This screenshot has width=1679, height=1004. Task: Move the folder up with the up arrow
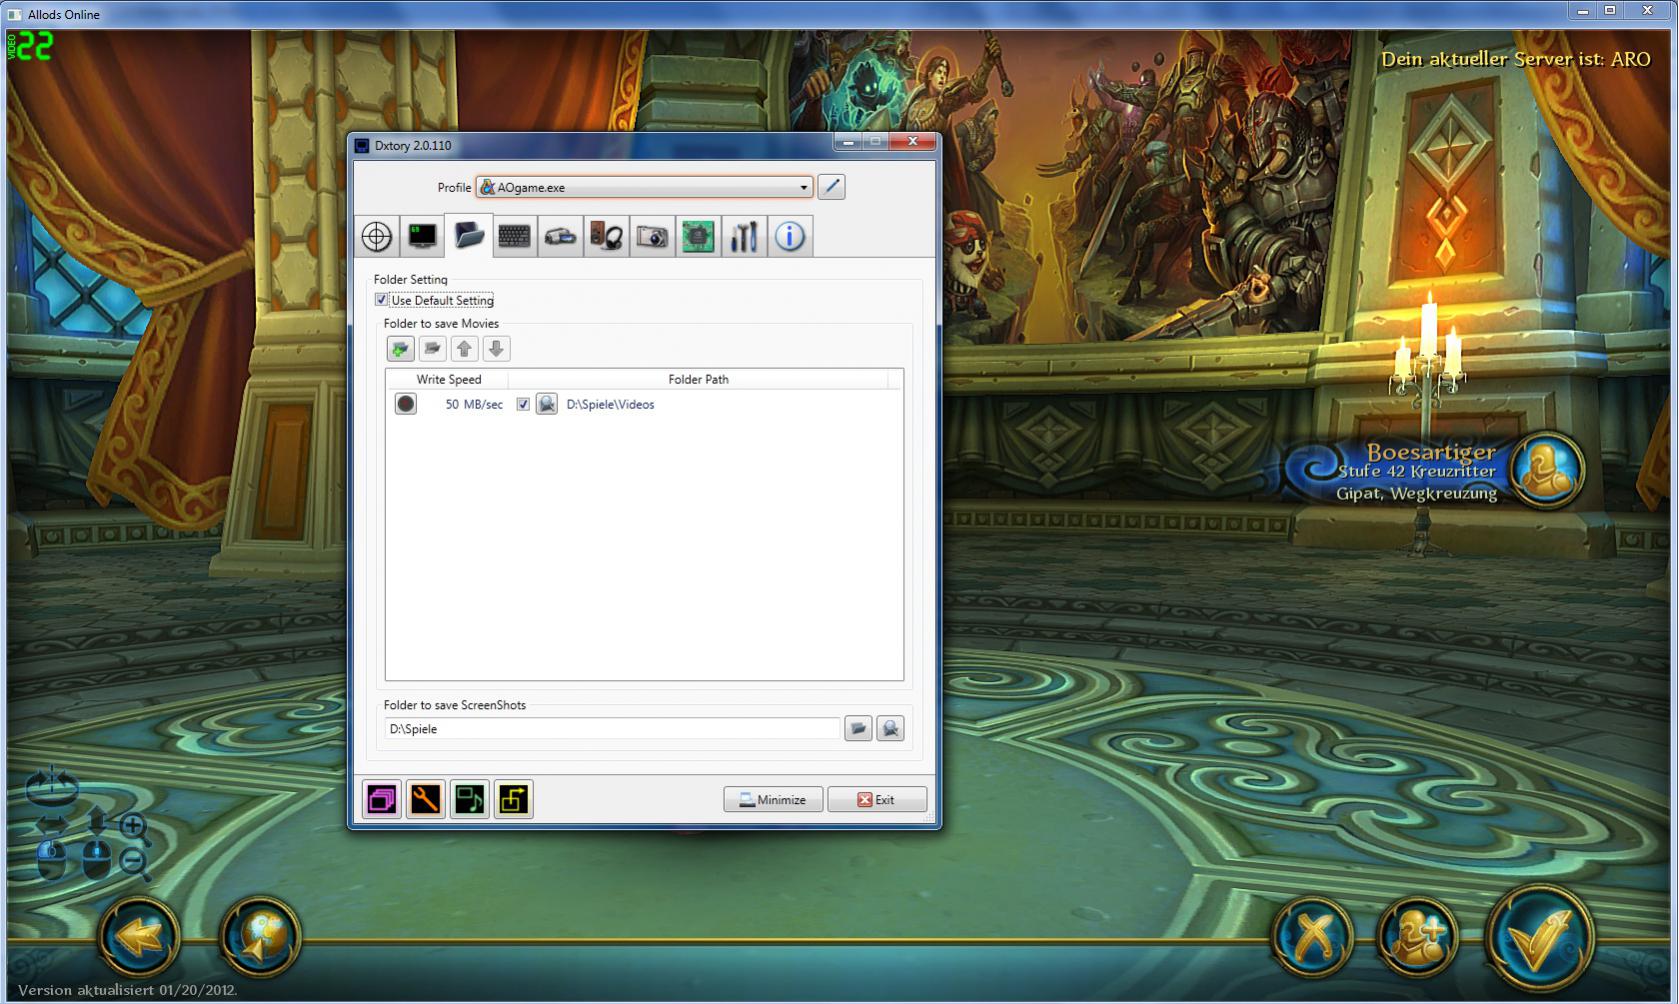coord(464,349)
